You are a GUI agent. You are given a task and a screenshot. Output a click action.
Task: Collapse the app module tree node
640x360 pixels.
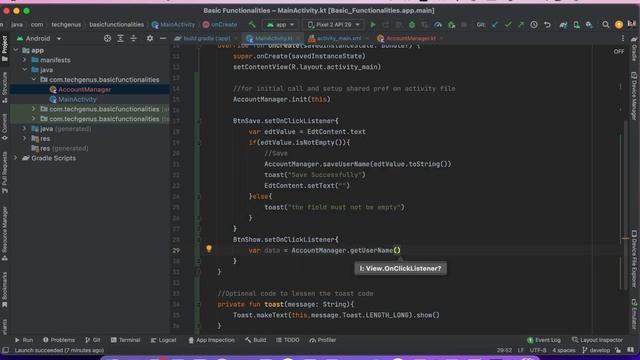(16, 50)
